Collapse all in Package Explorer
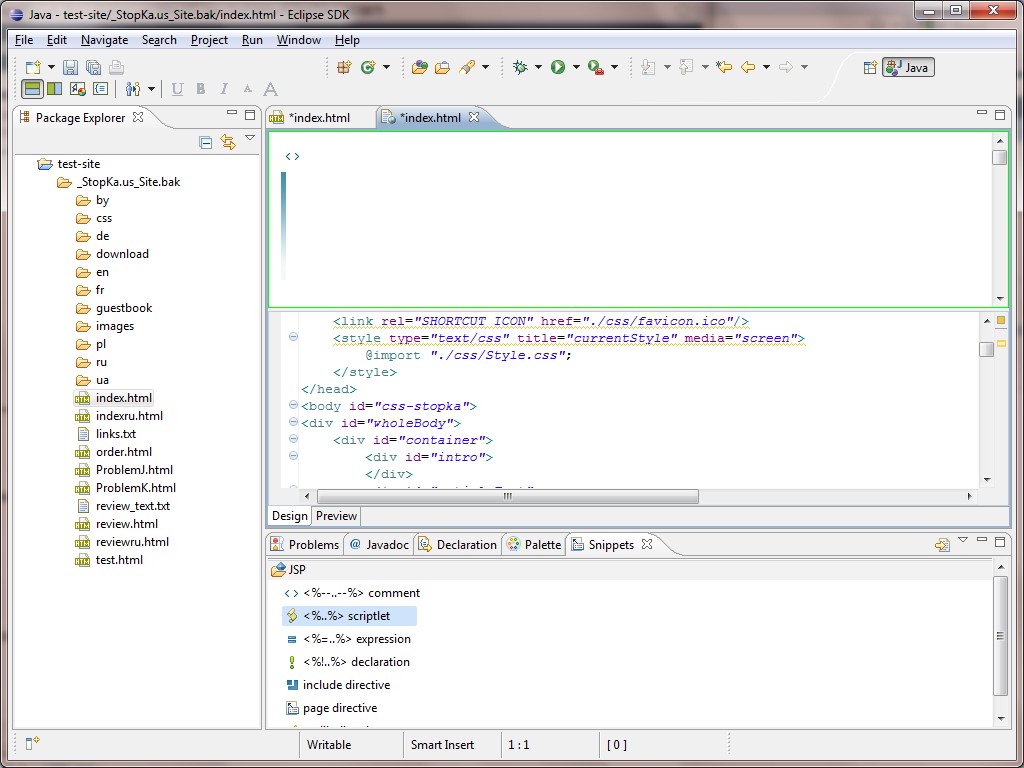Viewport: 1024px width, 768px height. 206,143
